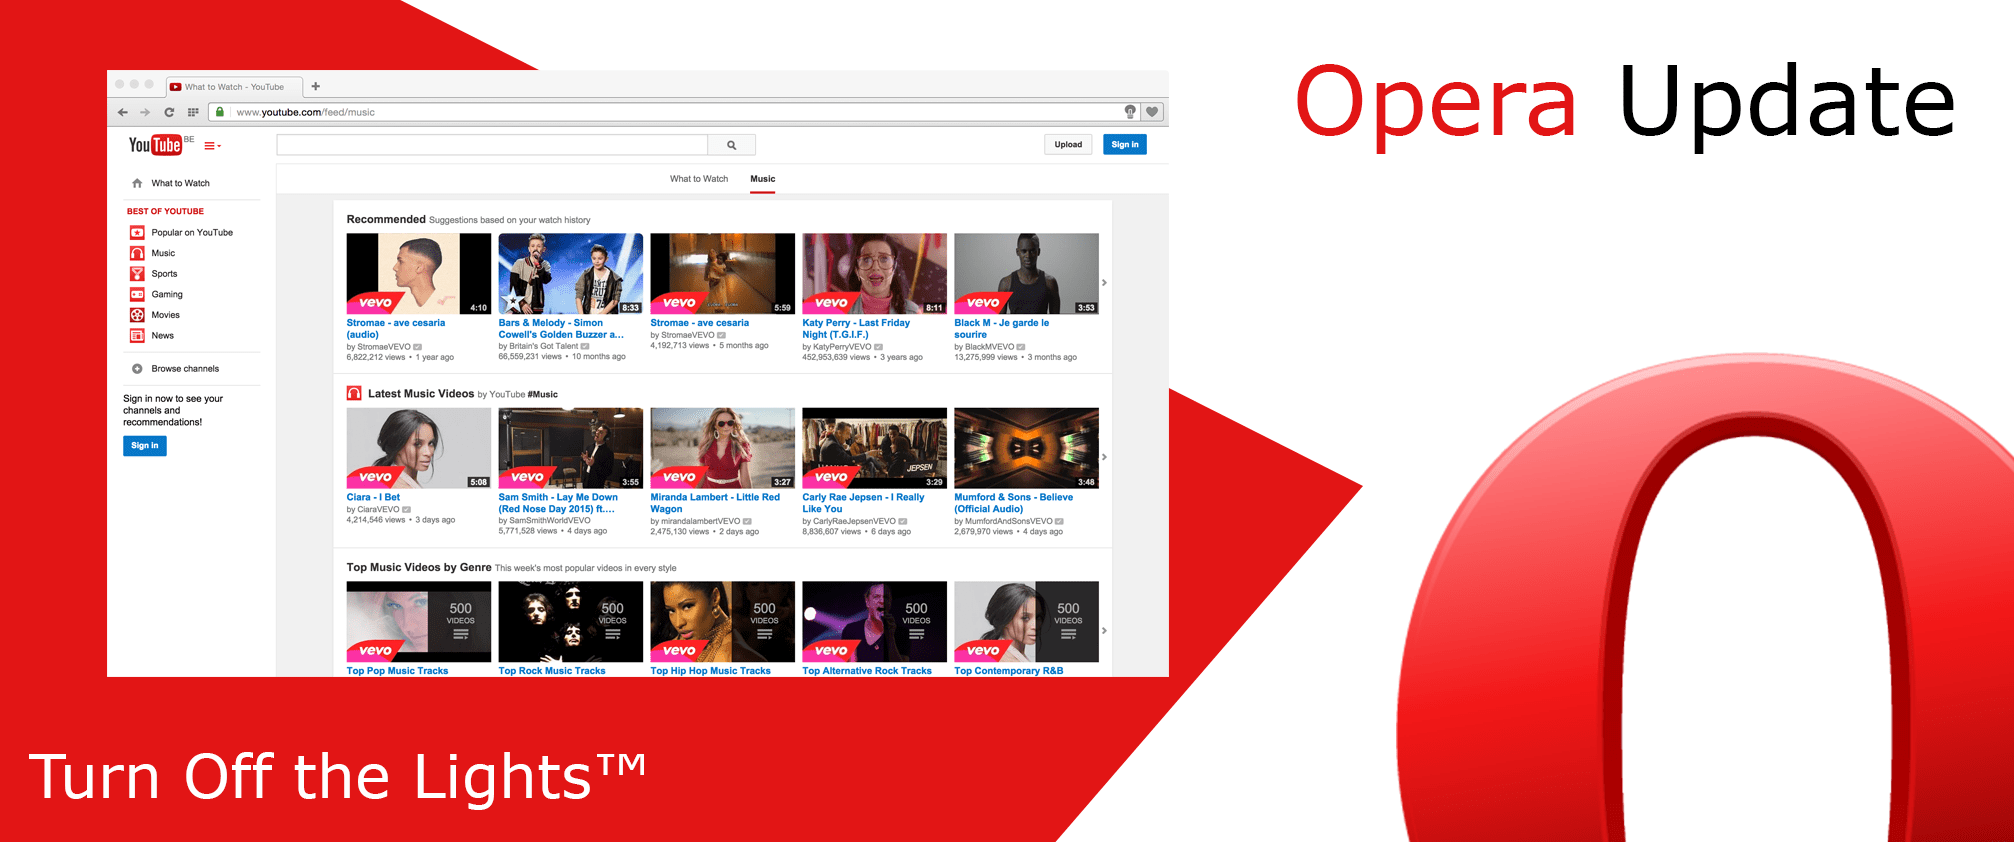Reload the page with refresh icon
Screen dimensions: 2014x842
click(169, 112)
